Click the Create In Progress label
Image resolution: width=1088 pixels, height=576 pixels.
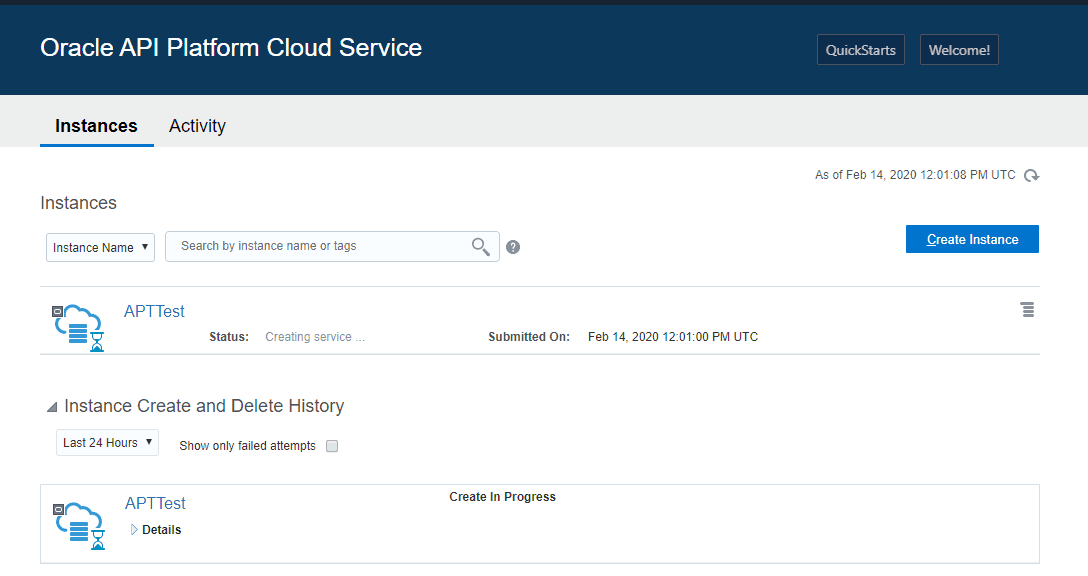tap(502, 497)
